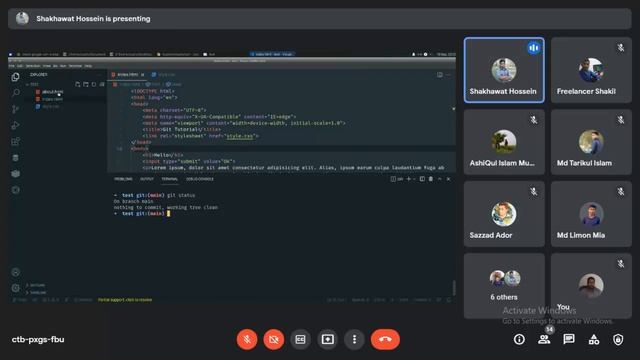The width and height of the screenshot is (640, 360).
Task: Open the Manage gear icon in VS Code
Action: tap(16, 288)
